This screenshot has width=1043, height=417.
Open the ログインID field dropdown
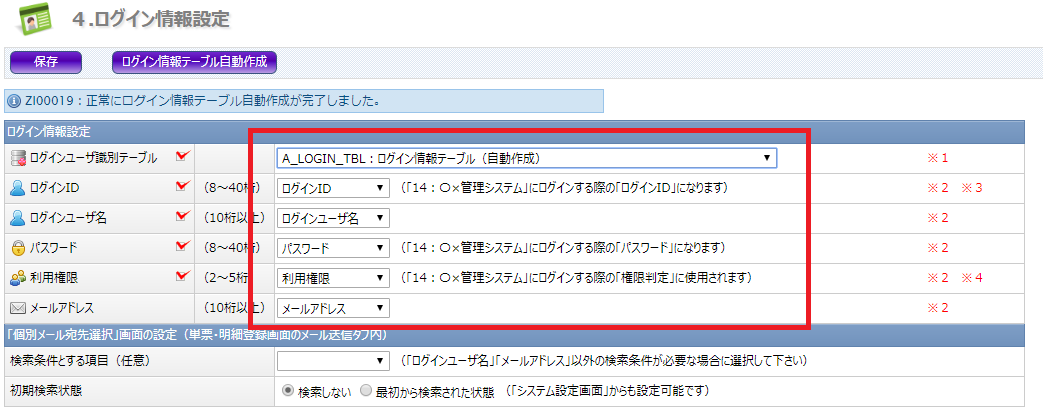333,188
